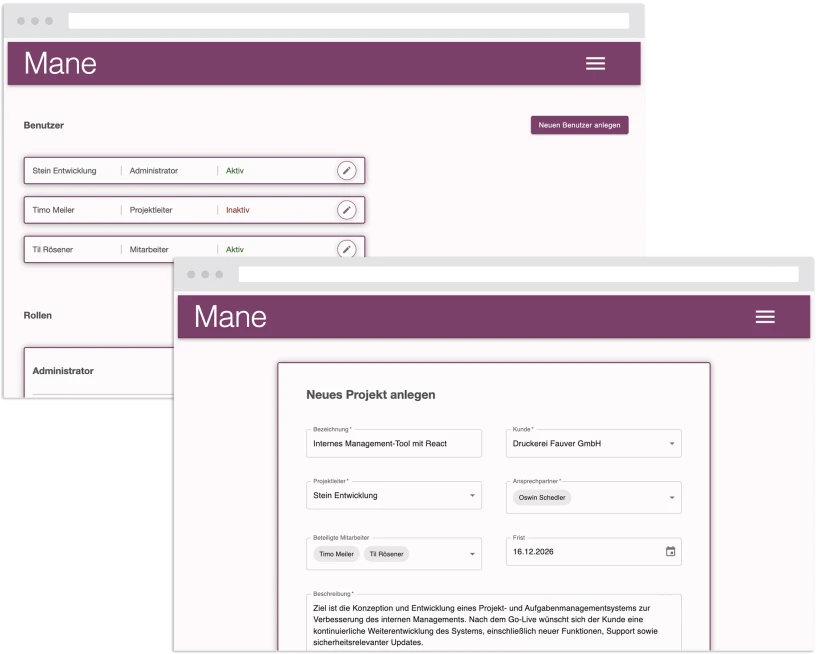Click the Bezeichnung input field
The image size is (818, 654).
point(394,443)
